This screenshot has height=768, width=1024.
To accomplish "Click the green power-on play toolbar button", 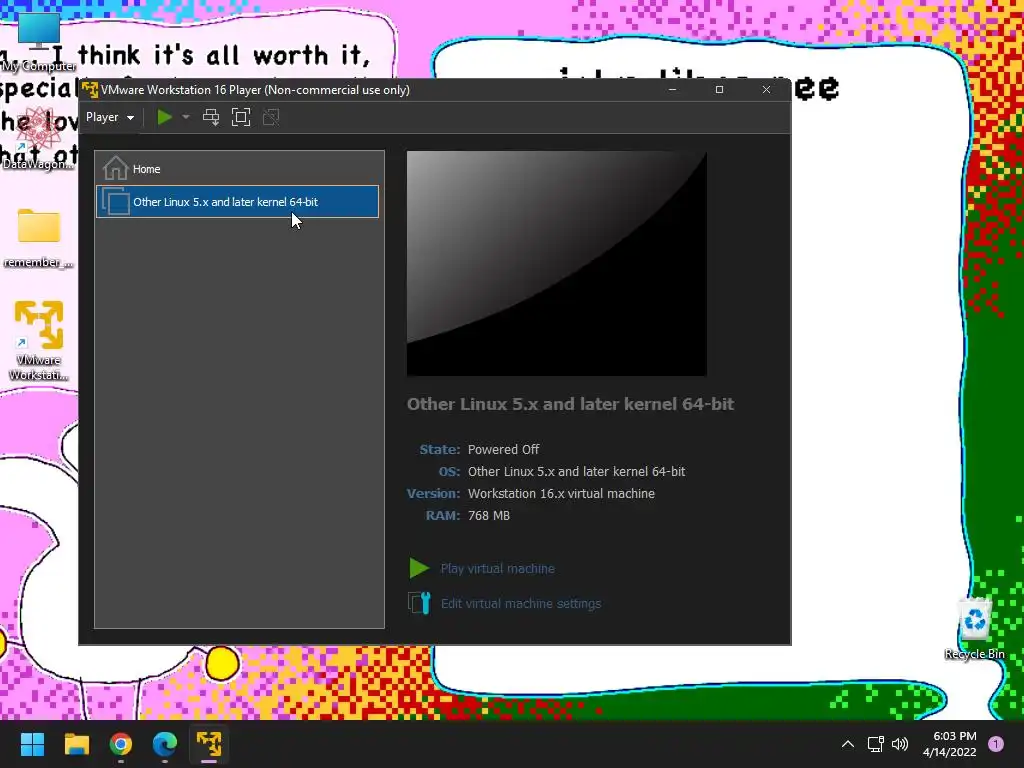I will click(x=165, y=118).
